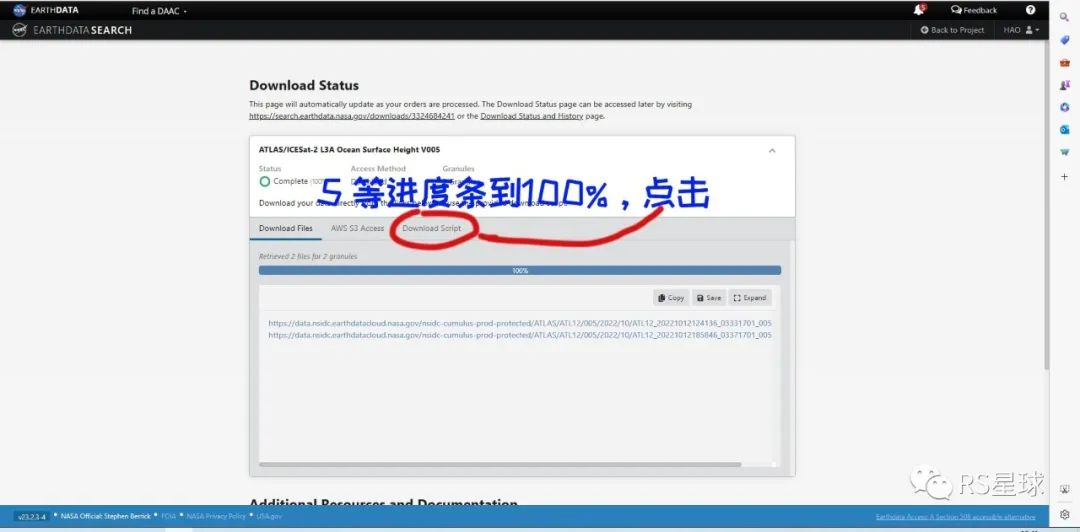Open the HAO user account menu
The height and width of the screenshot is (532, 1080).
coord(1021,30)
